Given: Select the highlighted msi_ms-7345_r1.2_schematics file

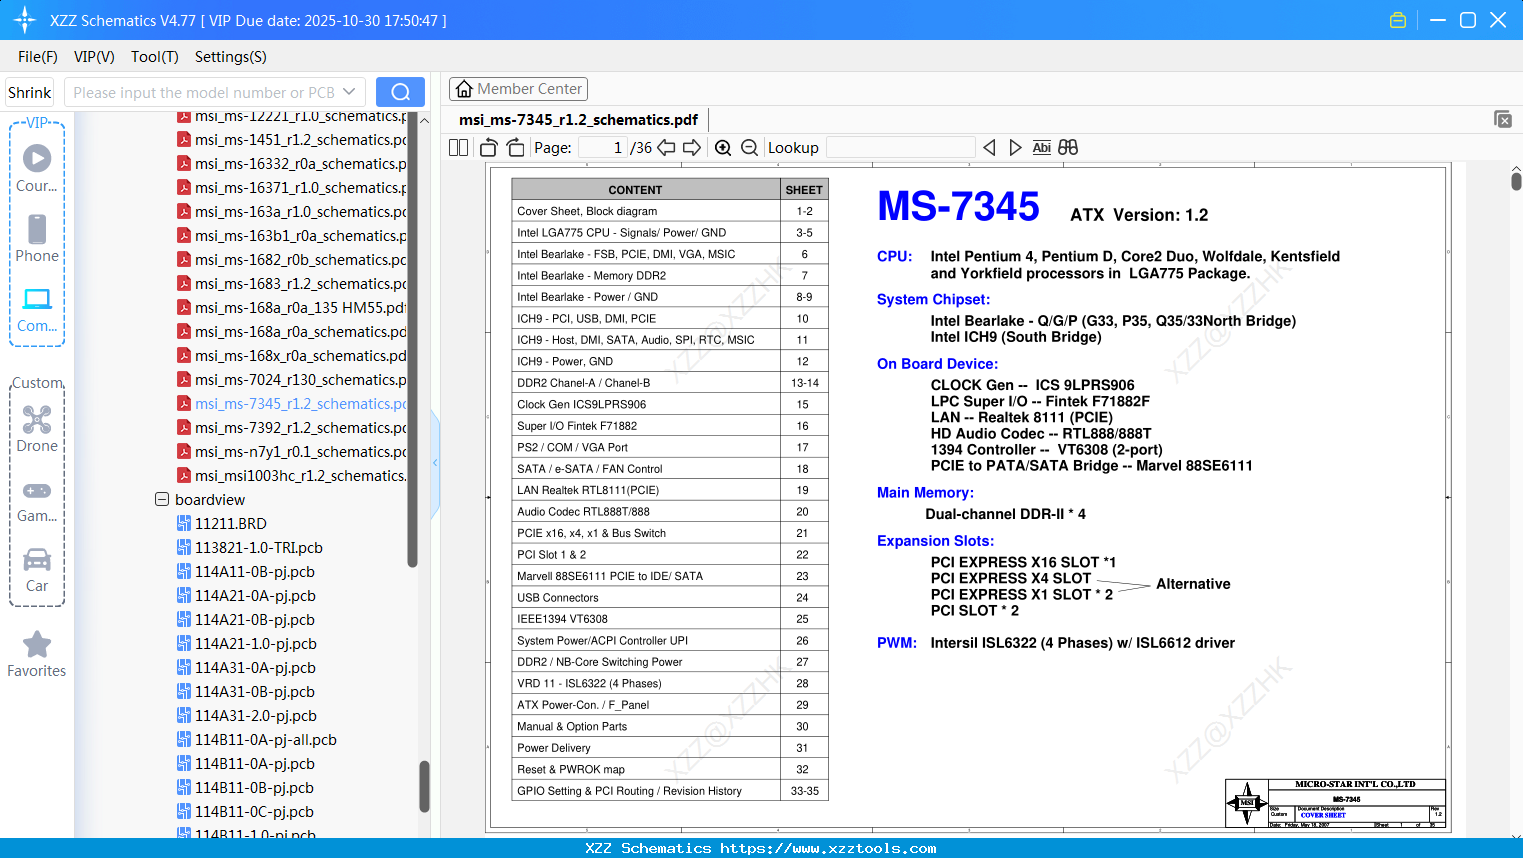Looking at the screenshot, I should pos(292,404).
